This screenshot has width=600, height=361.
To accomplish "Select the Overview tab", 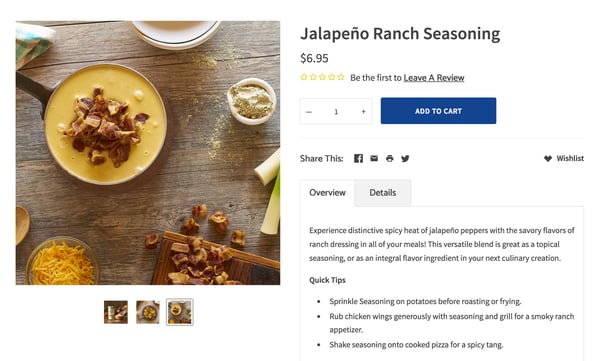I will click(x=328, y=193).
